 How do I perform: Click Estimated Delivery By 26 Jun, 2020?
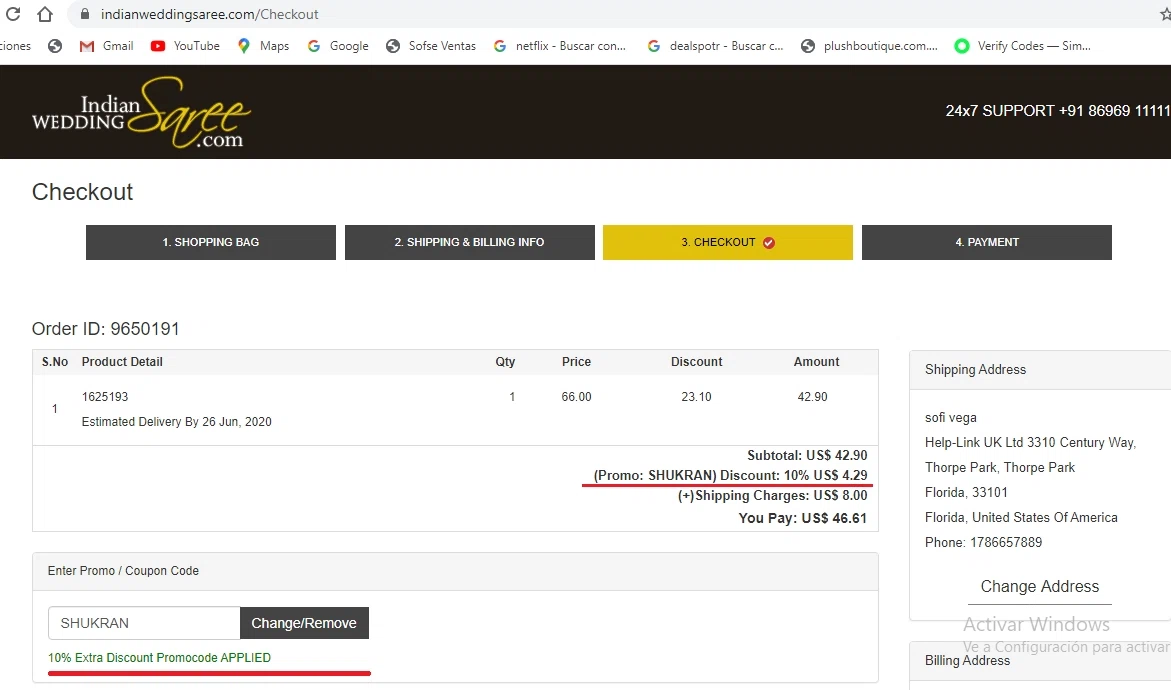(x=176, y=421)
